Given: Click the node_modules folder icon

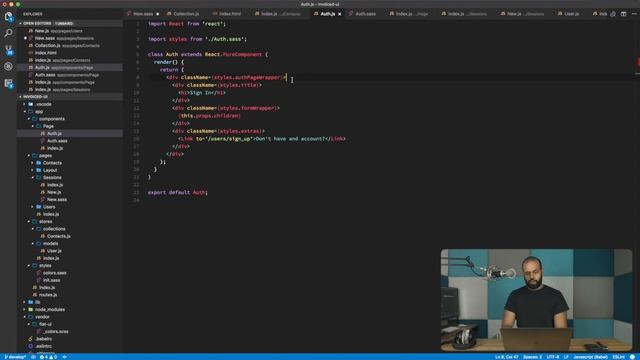Looking at the screenshot, I should (31, 309).
